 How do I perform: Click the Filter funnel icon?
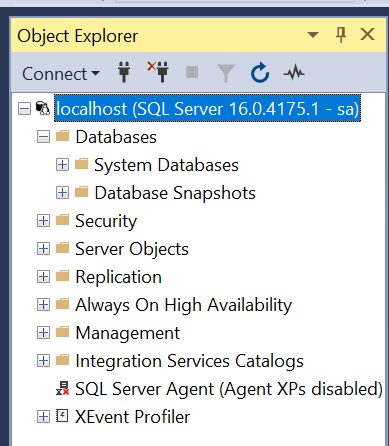click(226, 73)
